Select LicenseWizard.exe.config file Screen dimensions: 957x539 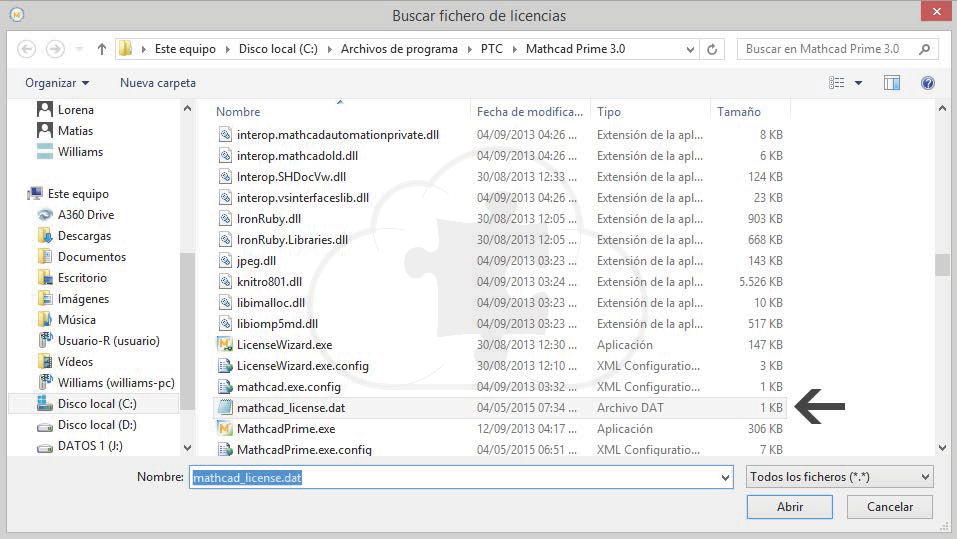click(x=303, y=366)
